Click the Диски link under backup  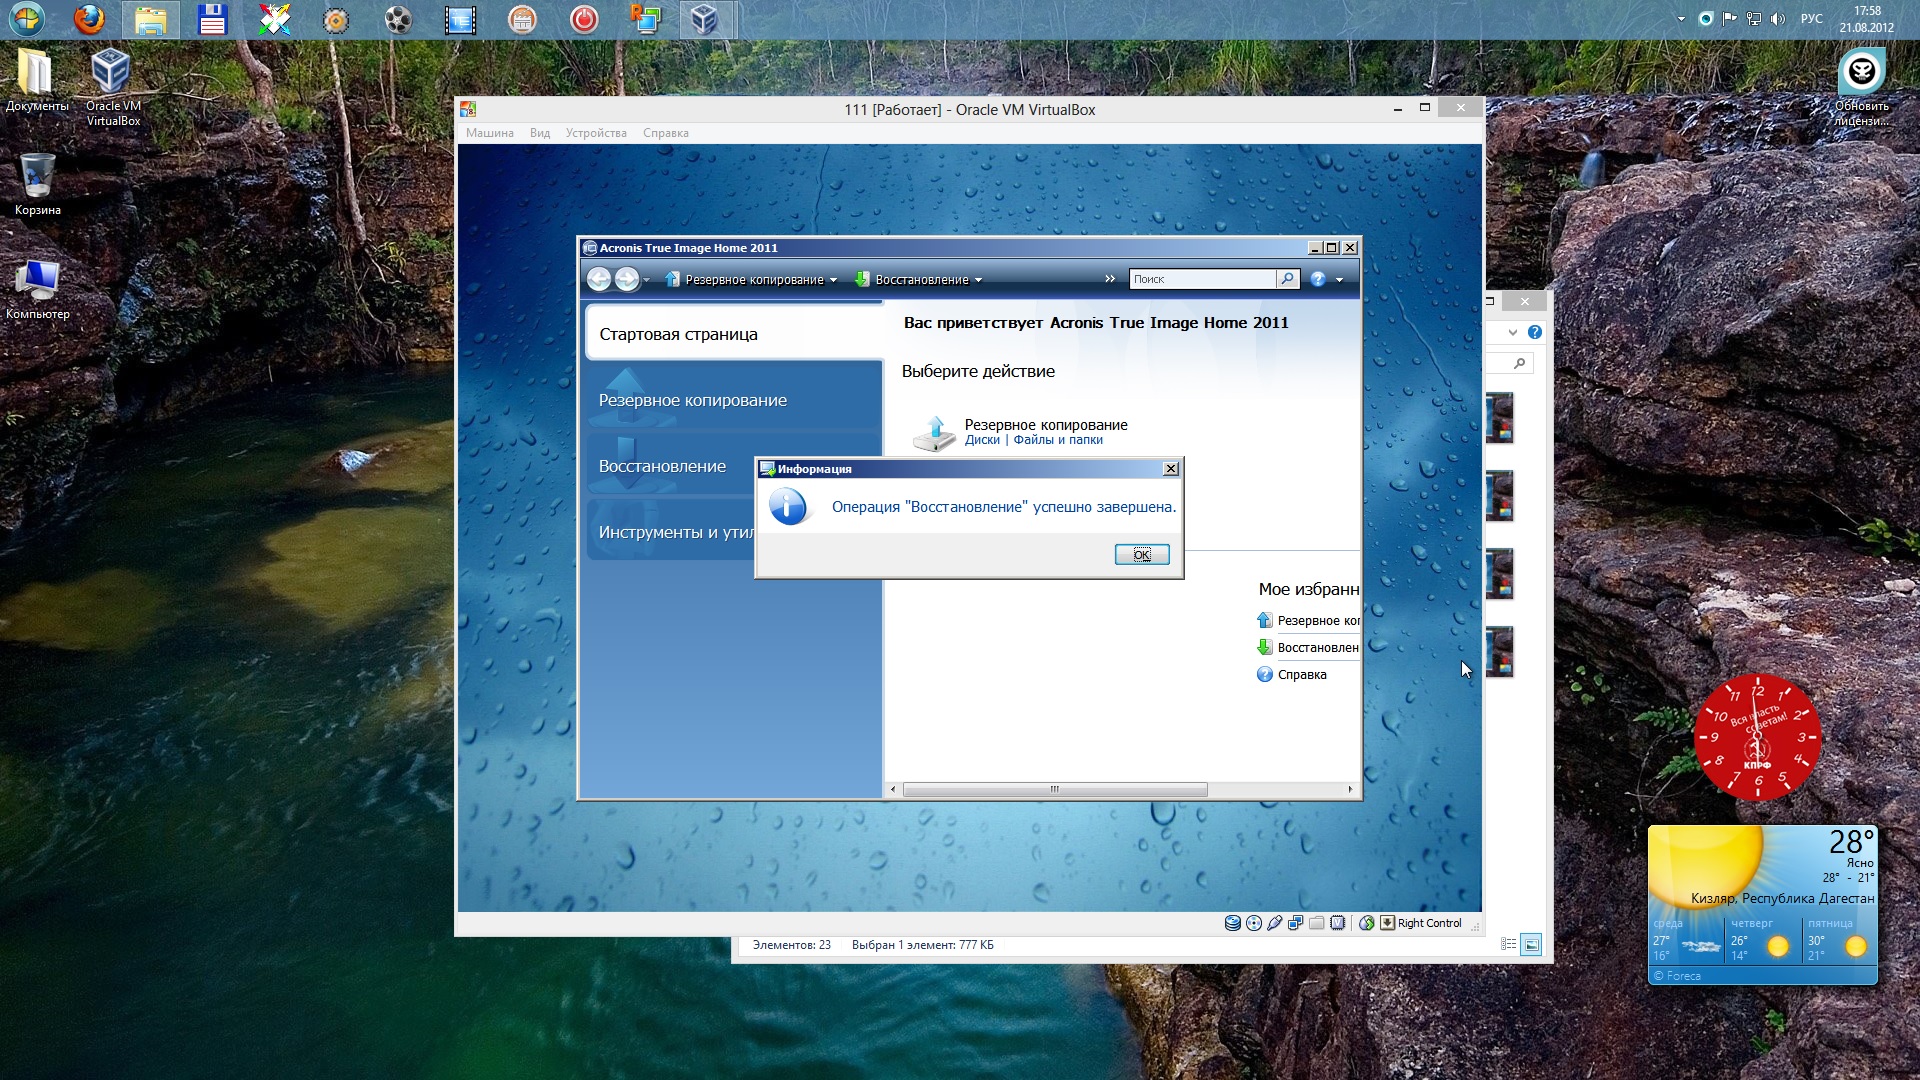[982, 440]
